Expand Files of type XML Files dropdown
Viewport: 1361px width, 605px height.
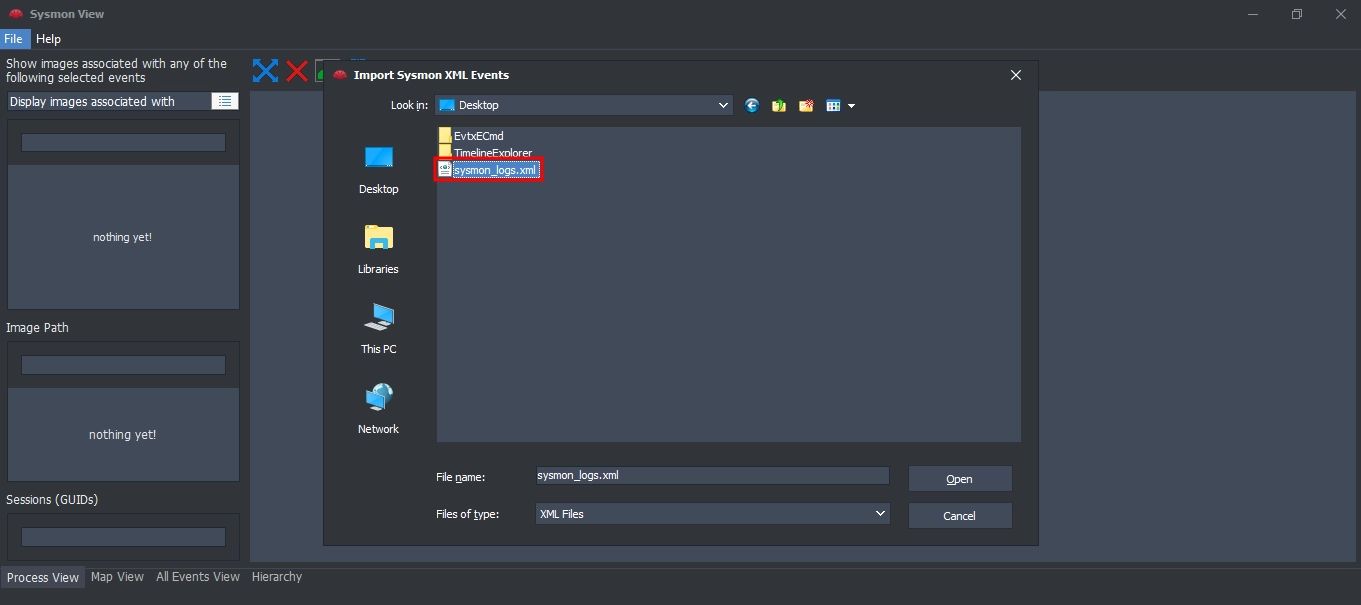click(880, 513)
